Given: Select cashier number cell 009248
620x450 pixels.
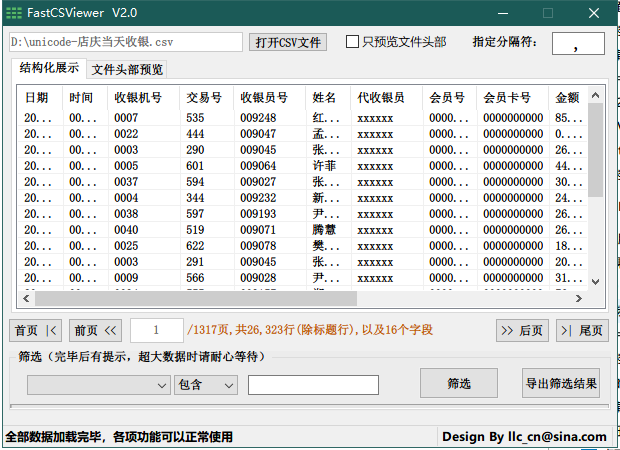Looking at the screenshot, I should click(258, 118).
